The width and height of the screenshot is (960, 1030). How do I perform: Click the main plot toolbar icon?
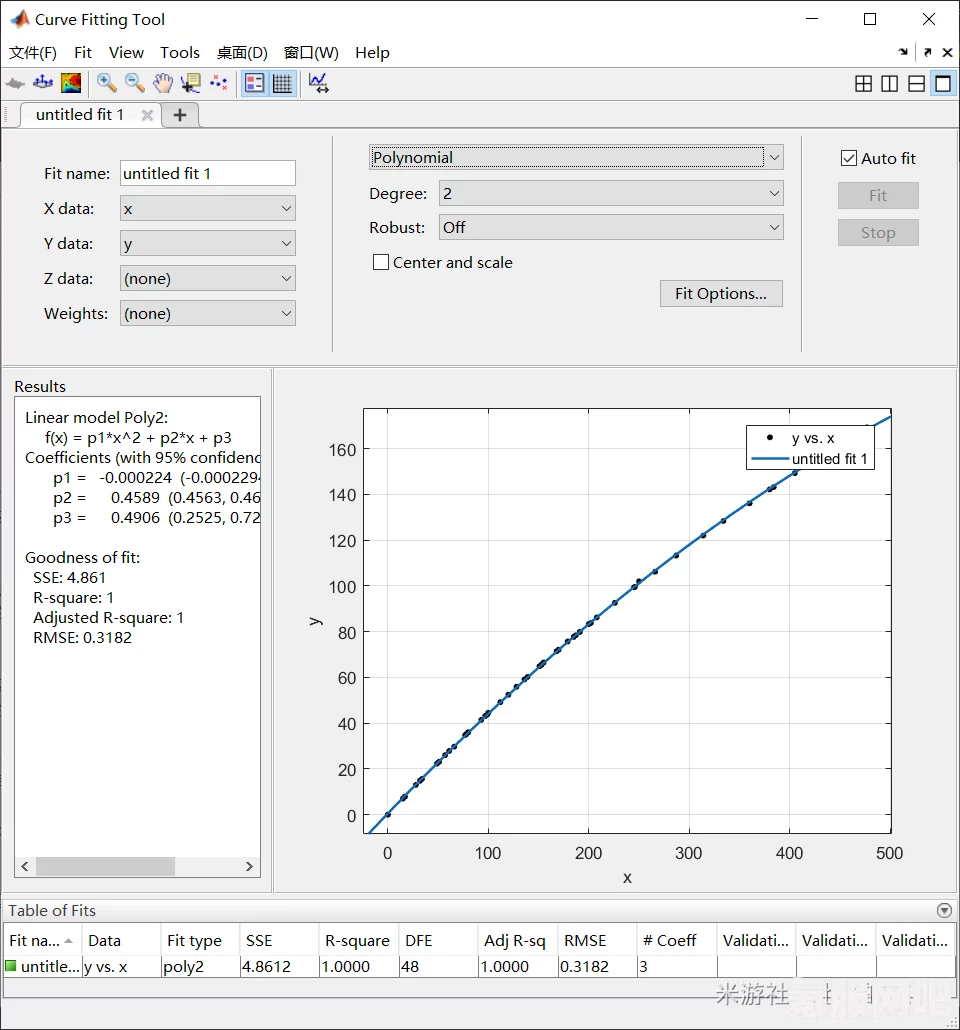click(x=15, y=83)
